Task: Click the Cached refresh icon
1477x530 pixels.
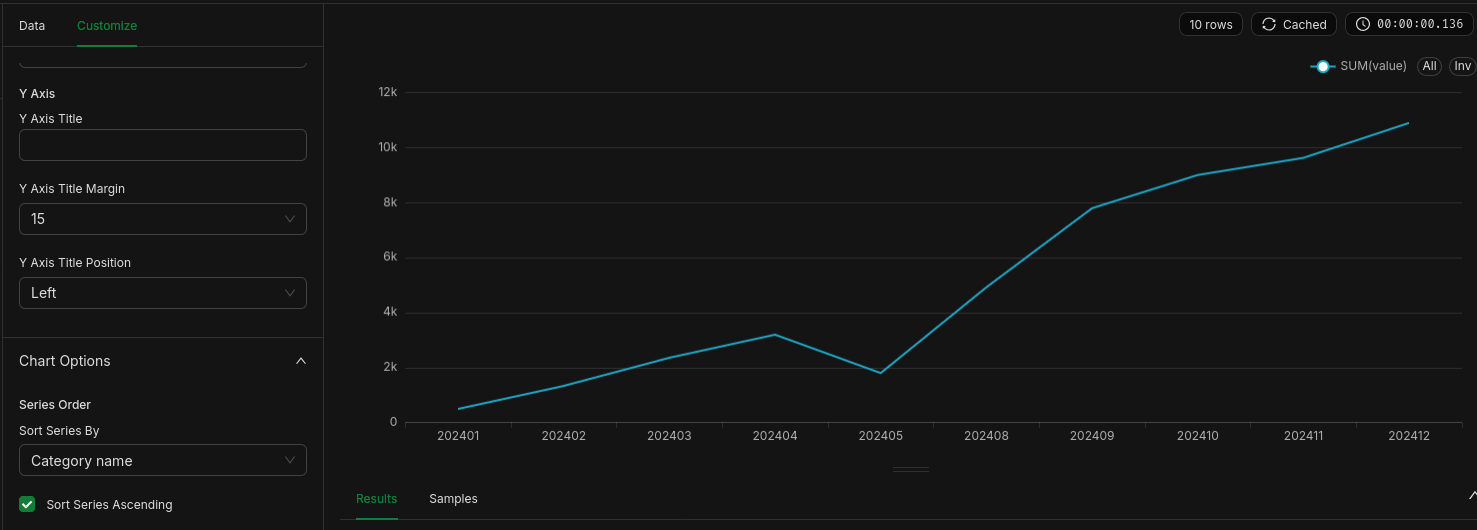Action: pos(1269,24)
